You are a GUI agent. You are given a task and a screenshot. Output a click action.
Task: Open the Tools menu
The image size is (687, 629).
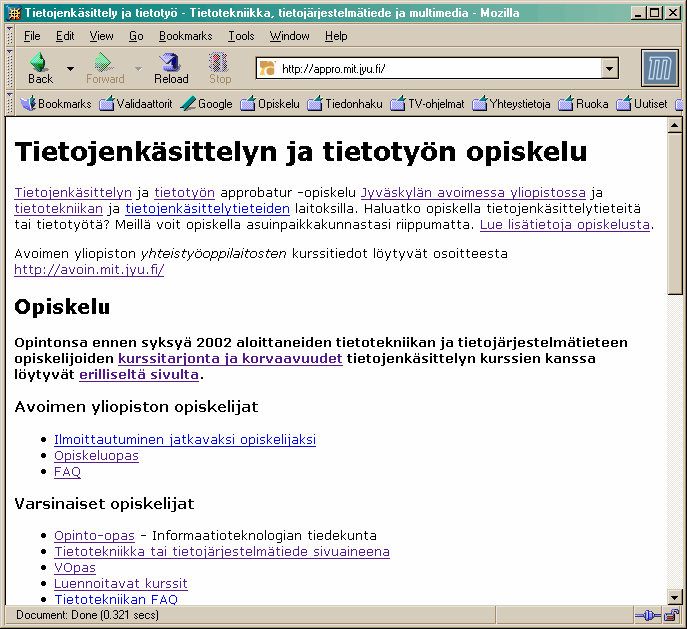pyautogui.click(x=241, y=36)
